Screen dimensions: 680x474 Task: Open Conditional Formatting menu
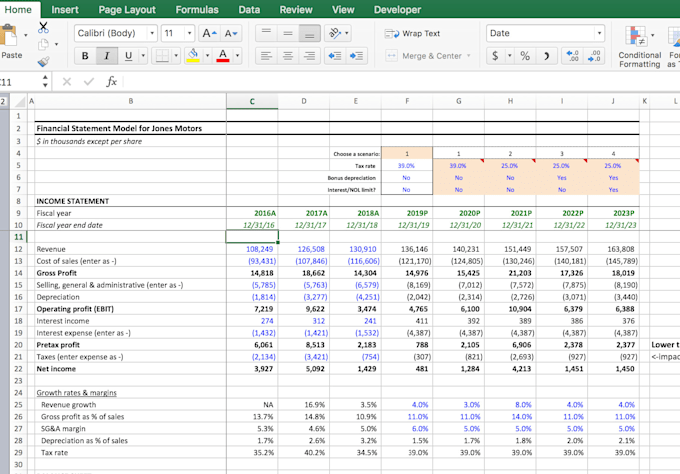639,47
